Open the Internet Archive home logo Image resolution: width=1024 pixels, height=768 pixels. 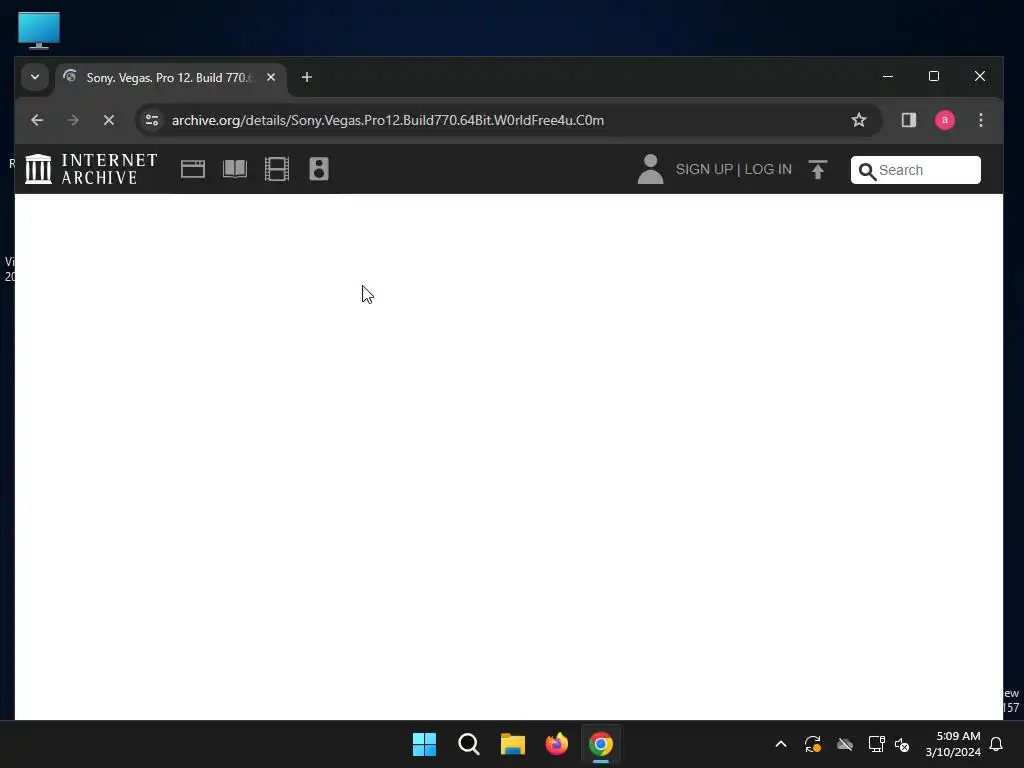click(x=91, y=169)
